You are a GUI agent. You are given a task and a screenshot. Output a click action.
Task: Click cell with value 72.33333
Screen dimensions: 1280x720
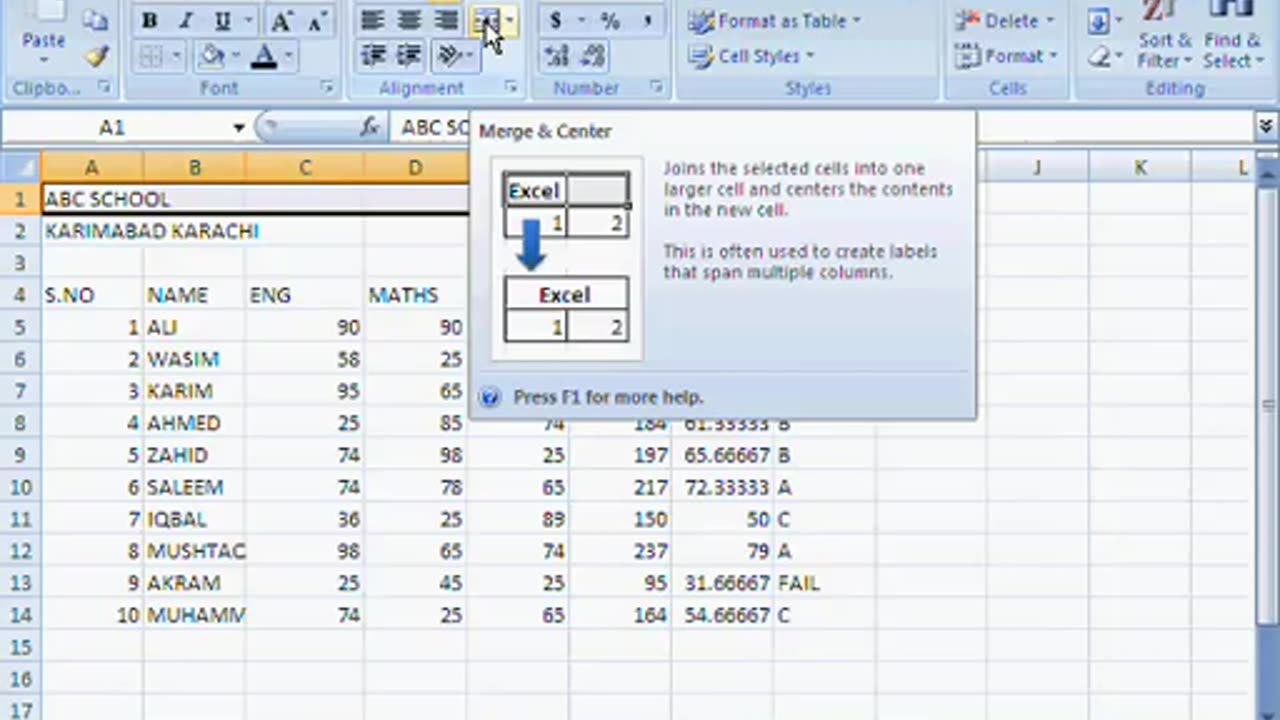[721, 487]
